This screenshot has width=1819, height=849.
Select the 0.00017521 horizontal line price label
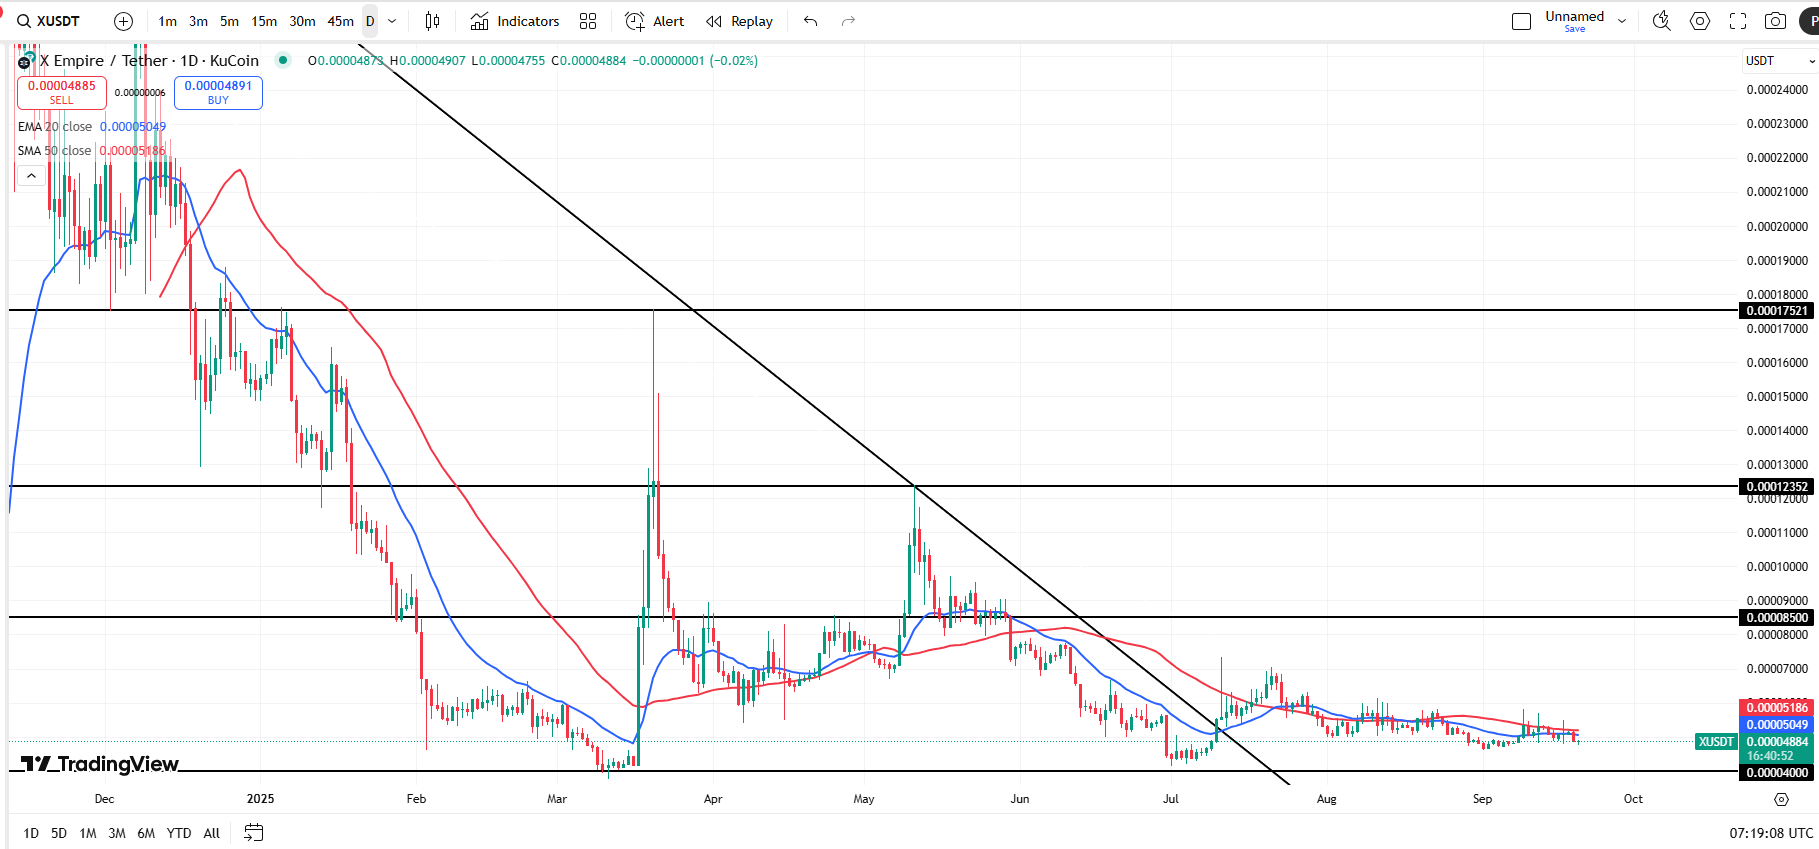coord(1777,311)
